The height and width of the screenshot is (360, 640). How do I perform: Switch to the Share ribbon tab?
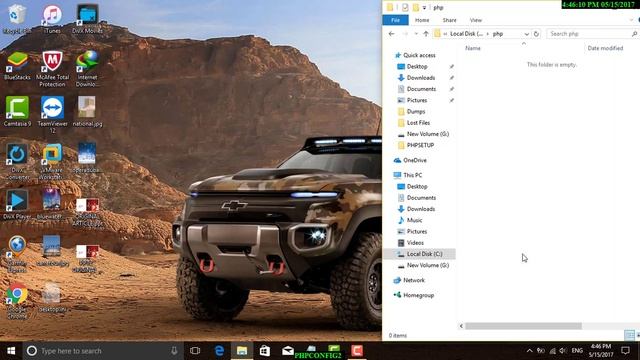point(449,20)
